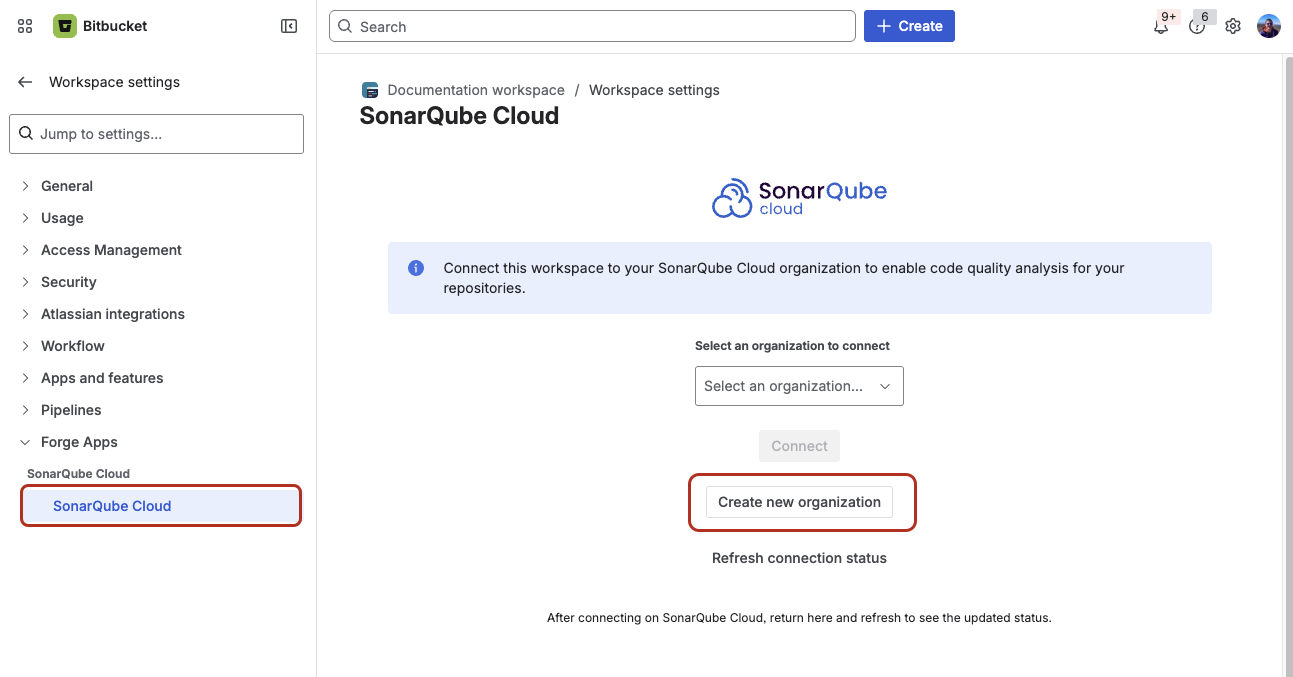1293x677 pixels.
Task: Click the Documentation workspace icon in breadcrumb
Action: pos(370,90)
